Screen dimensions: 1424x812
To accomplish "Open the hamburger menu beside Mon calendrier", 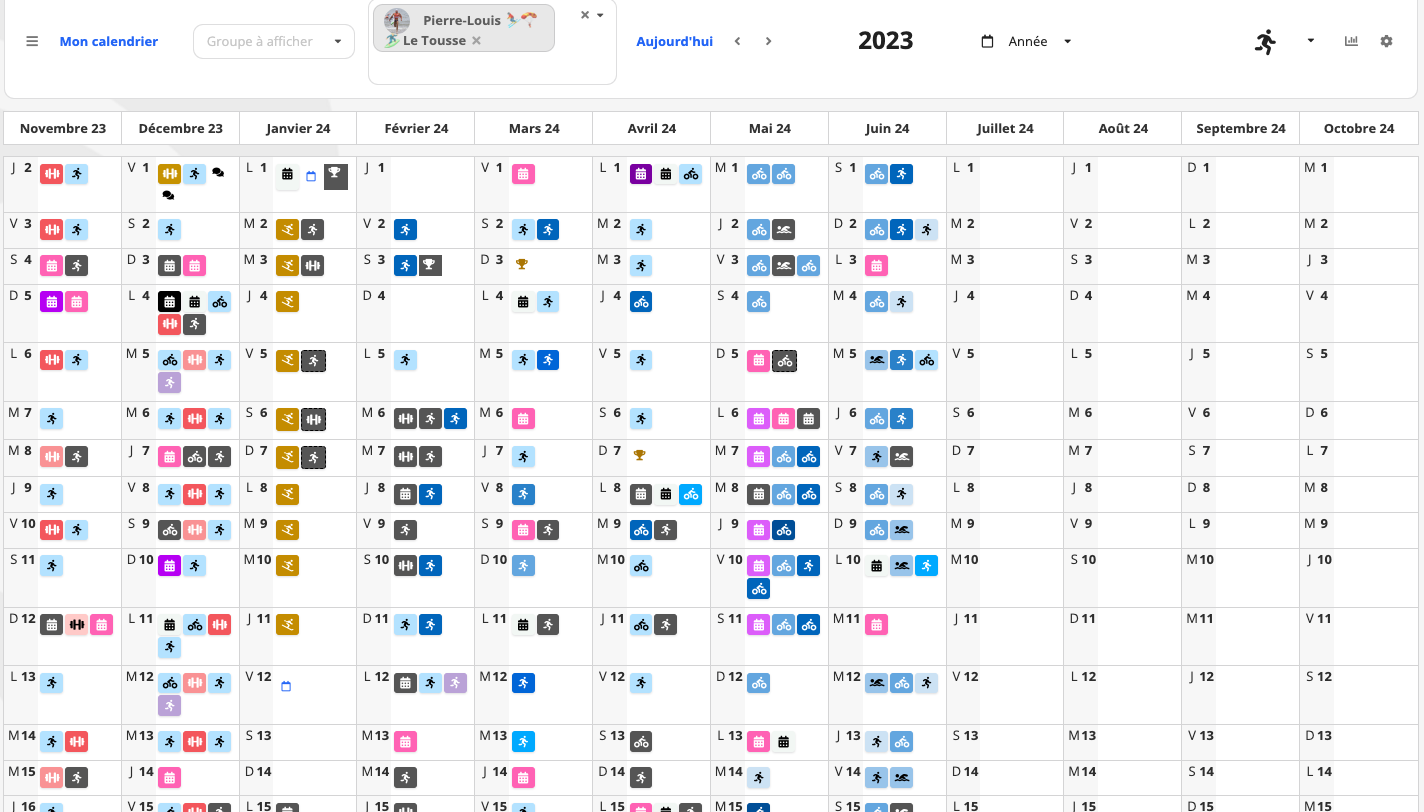I will 32,42.
